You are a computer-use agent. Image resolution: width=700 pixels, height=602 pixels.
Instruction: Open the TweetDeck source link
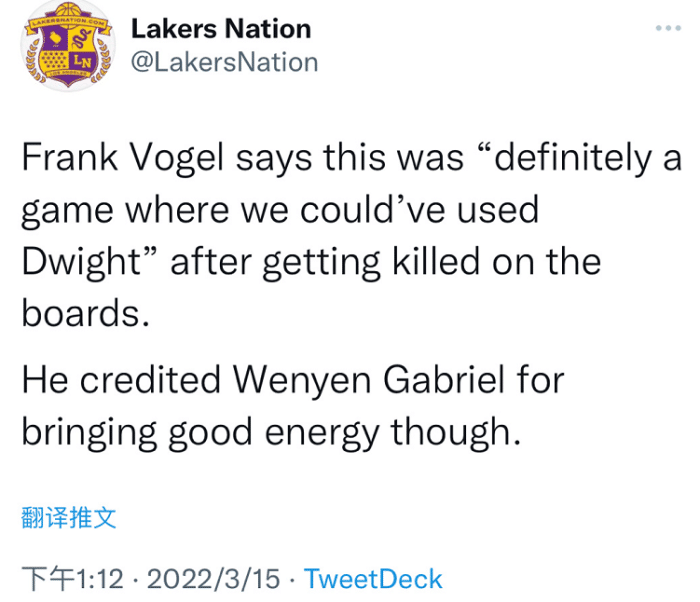[x=373, y=578]
